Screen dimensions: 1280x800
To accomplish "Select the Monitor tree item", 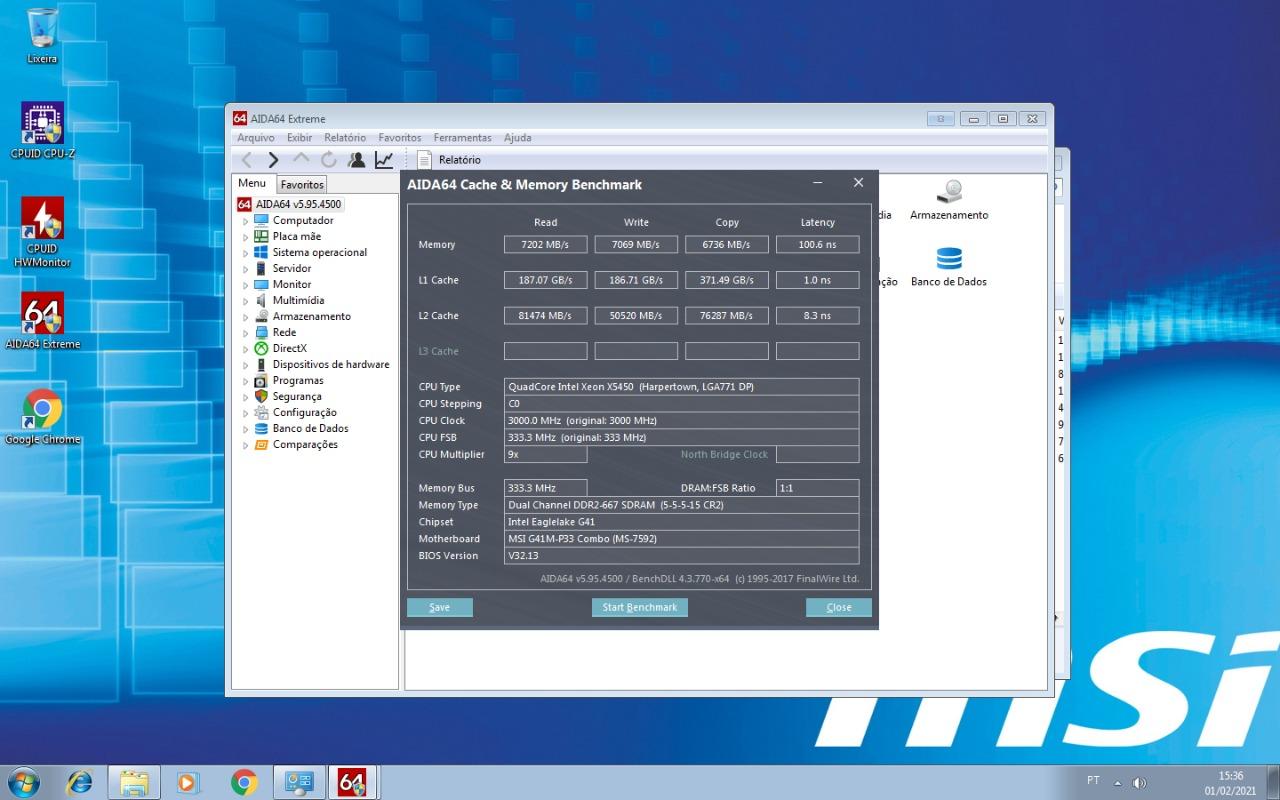I will tap(292, 284).
